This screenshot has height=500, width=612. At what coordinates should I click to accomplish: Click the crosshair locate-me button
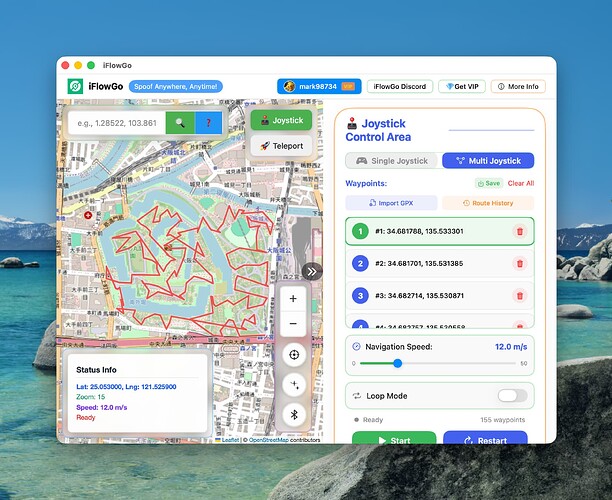(294, 354)
